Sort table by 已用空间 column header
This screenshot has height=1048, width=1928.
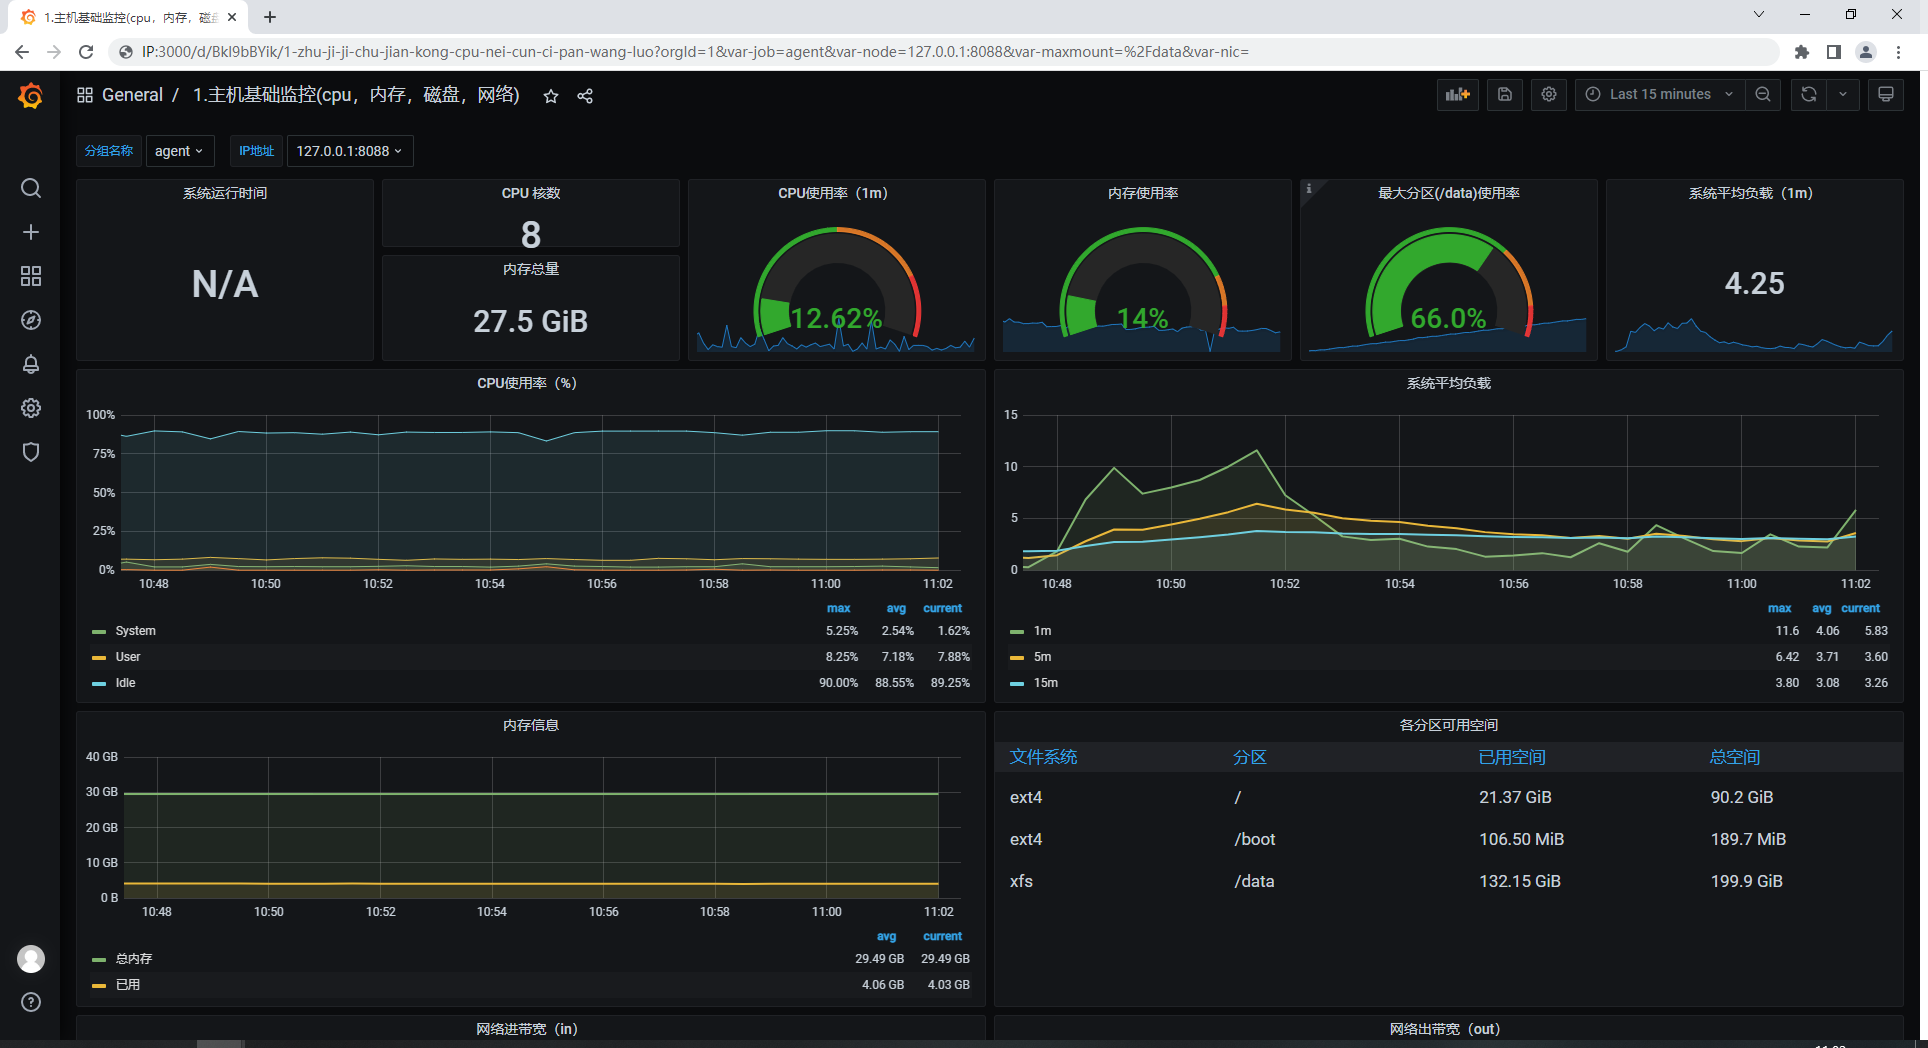pos(1511,757)
